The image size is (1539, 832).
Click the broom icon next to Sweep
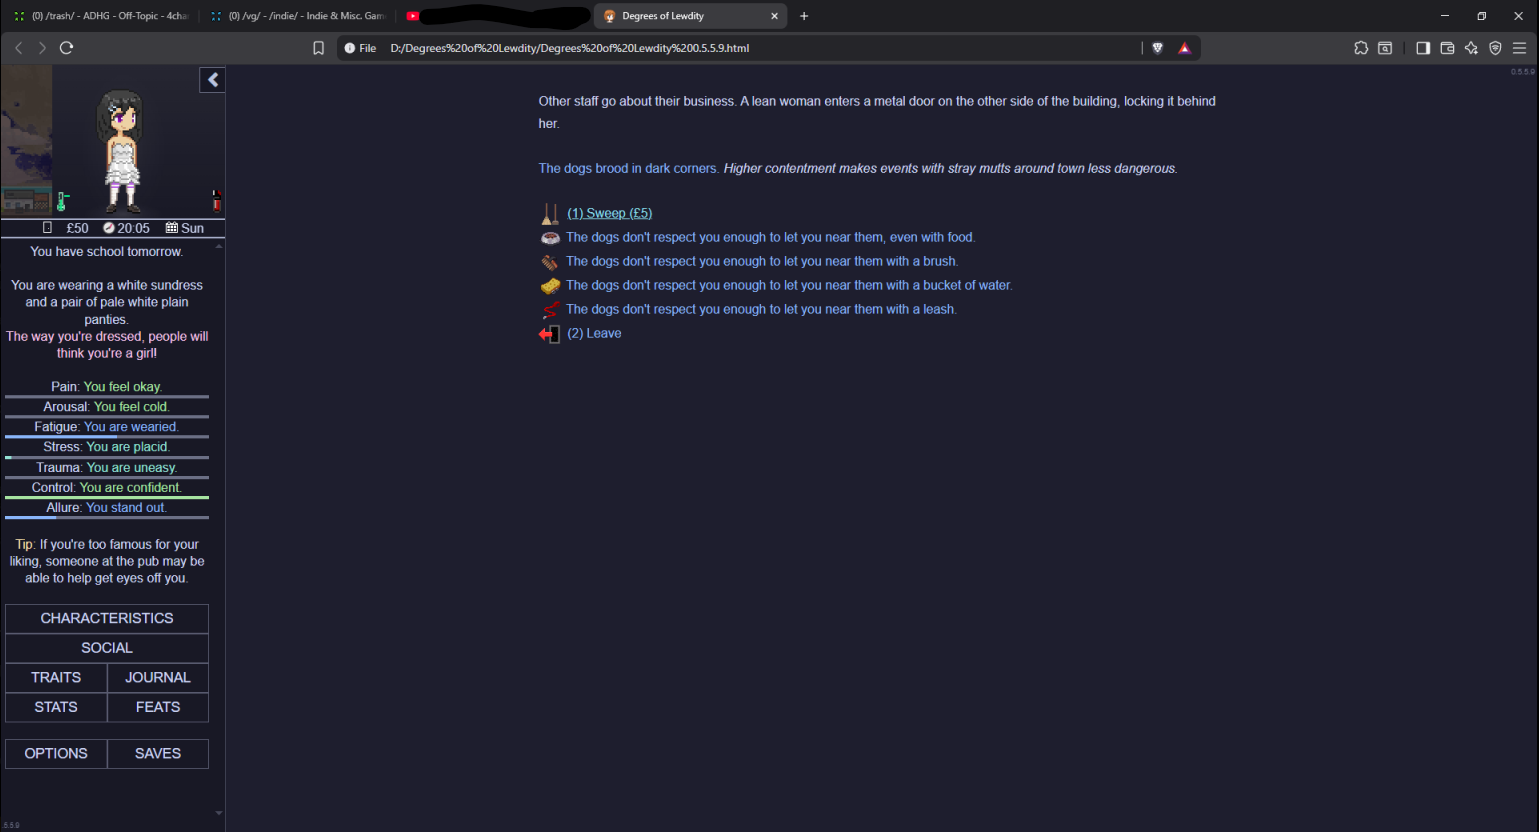tap(550, 214)
